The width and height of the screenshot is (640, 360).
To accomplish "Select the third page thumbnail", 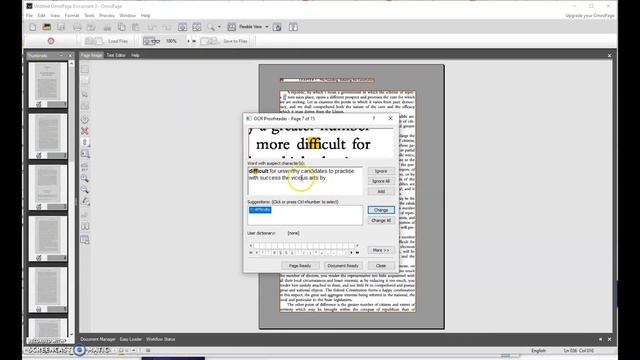I will click(x=48, y=187).
